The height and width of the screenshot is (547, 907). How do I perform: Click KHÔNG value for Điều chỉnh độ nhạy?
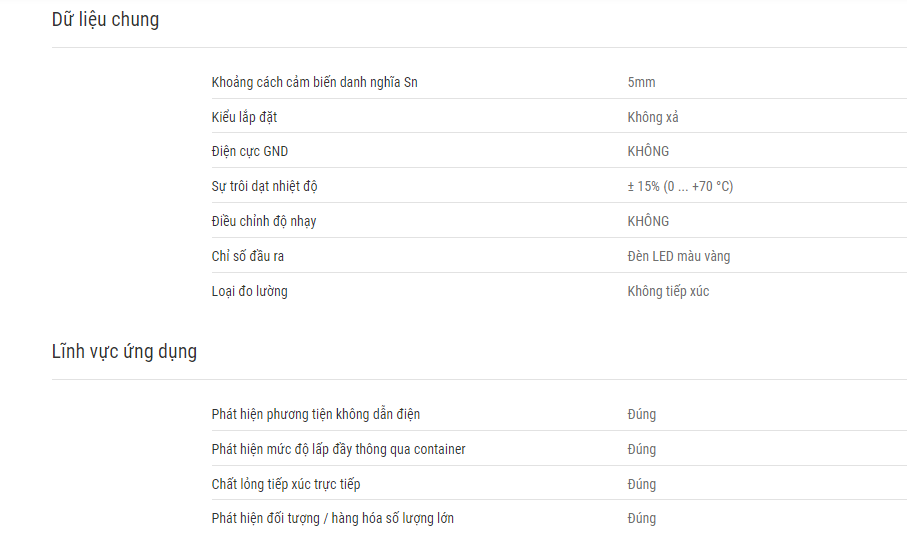point(648,221)
